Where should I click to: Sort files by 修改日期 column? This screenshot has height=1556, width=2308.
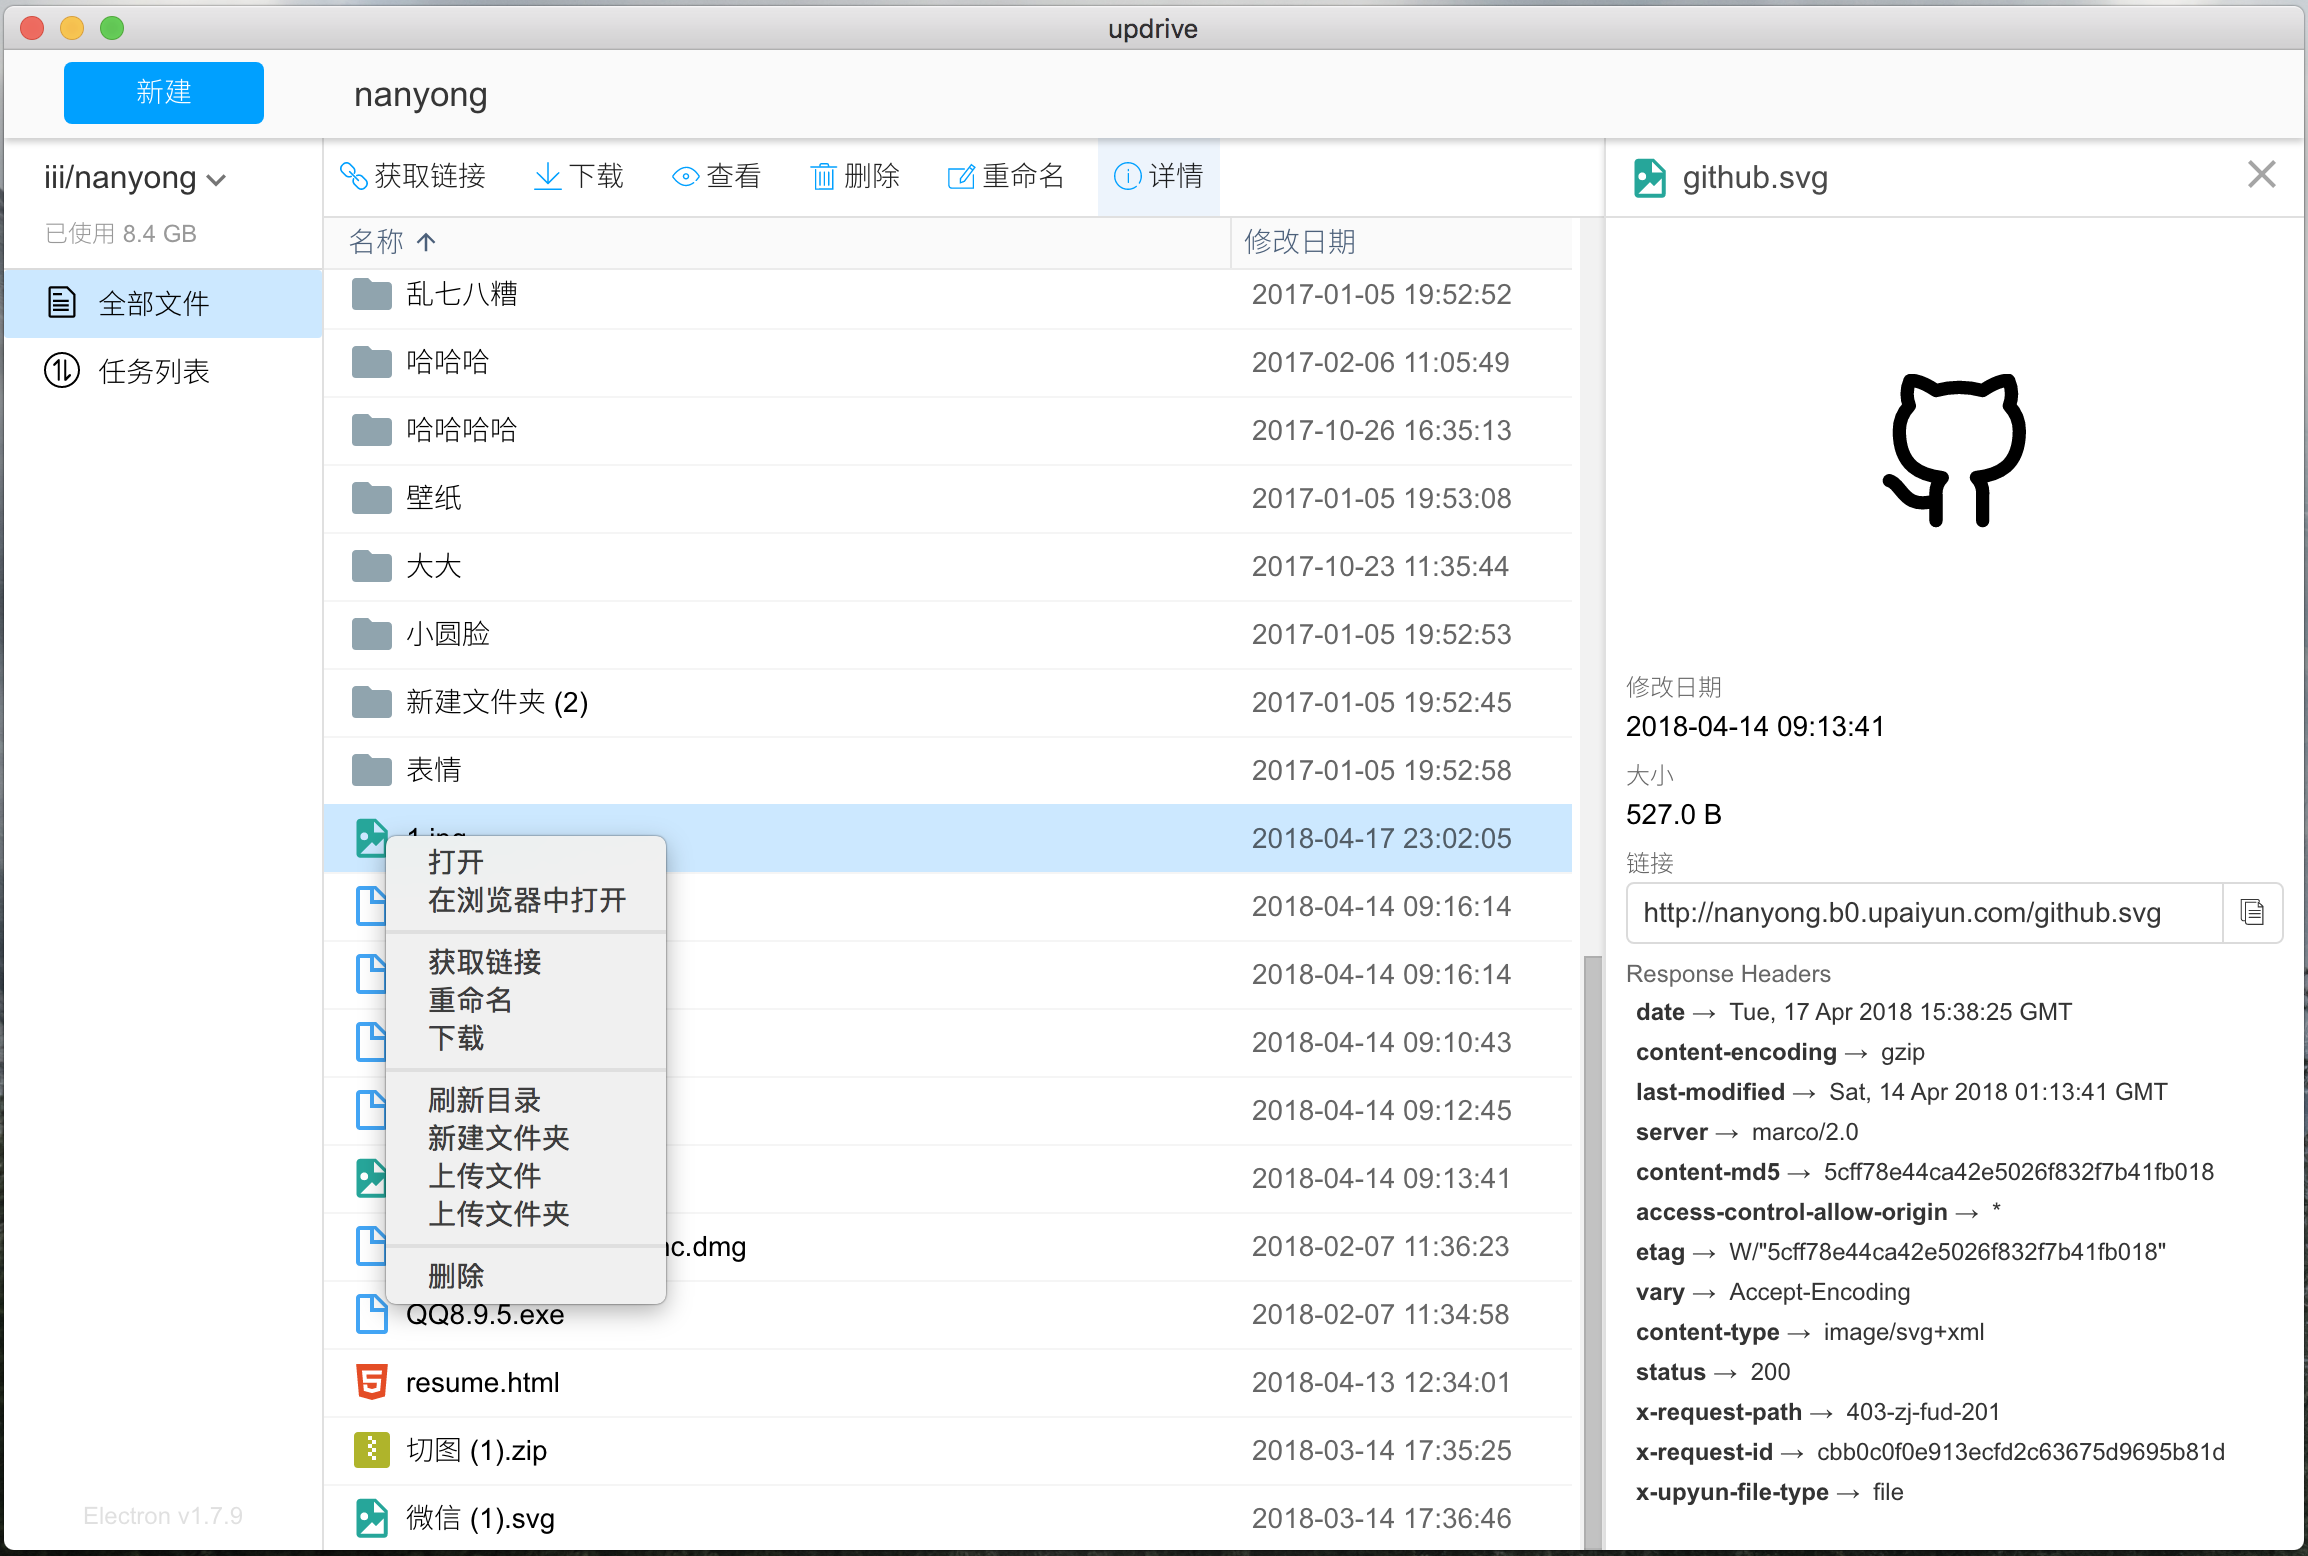coord(1299,242)
